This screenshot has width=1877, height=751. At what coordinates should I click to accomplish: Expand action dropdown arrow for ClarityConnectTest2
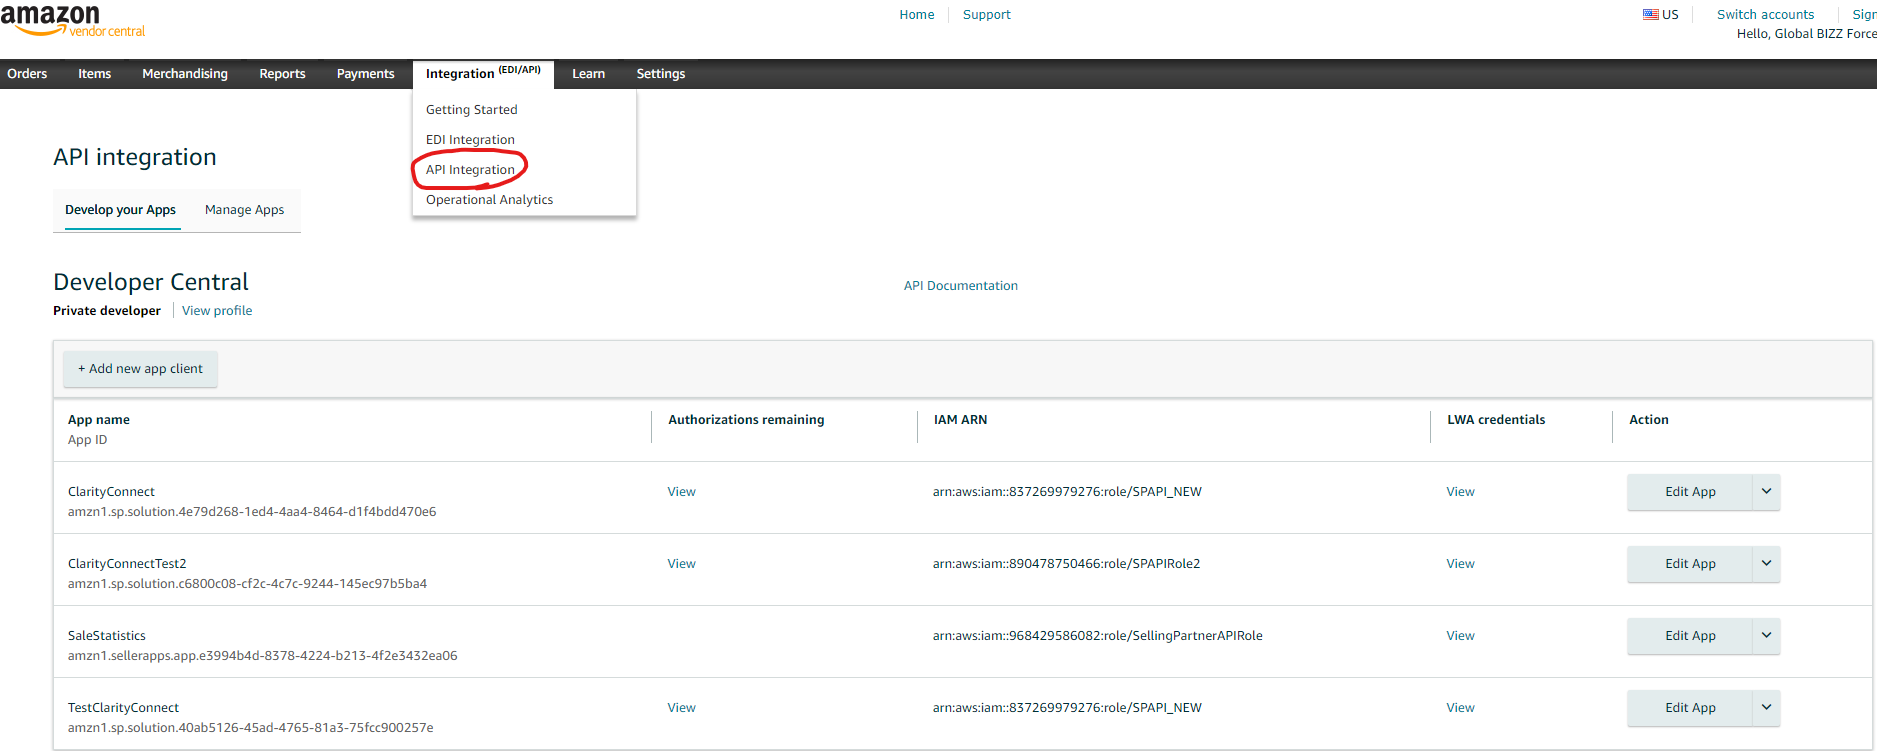tap(1766, 564)
